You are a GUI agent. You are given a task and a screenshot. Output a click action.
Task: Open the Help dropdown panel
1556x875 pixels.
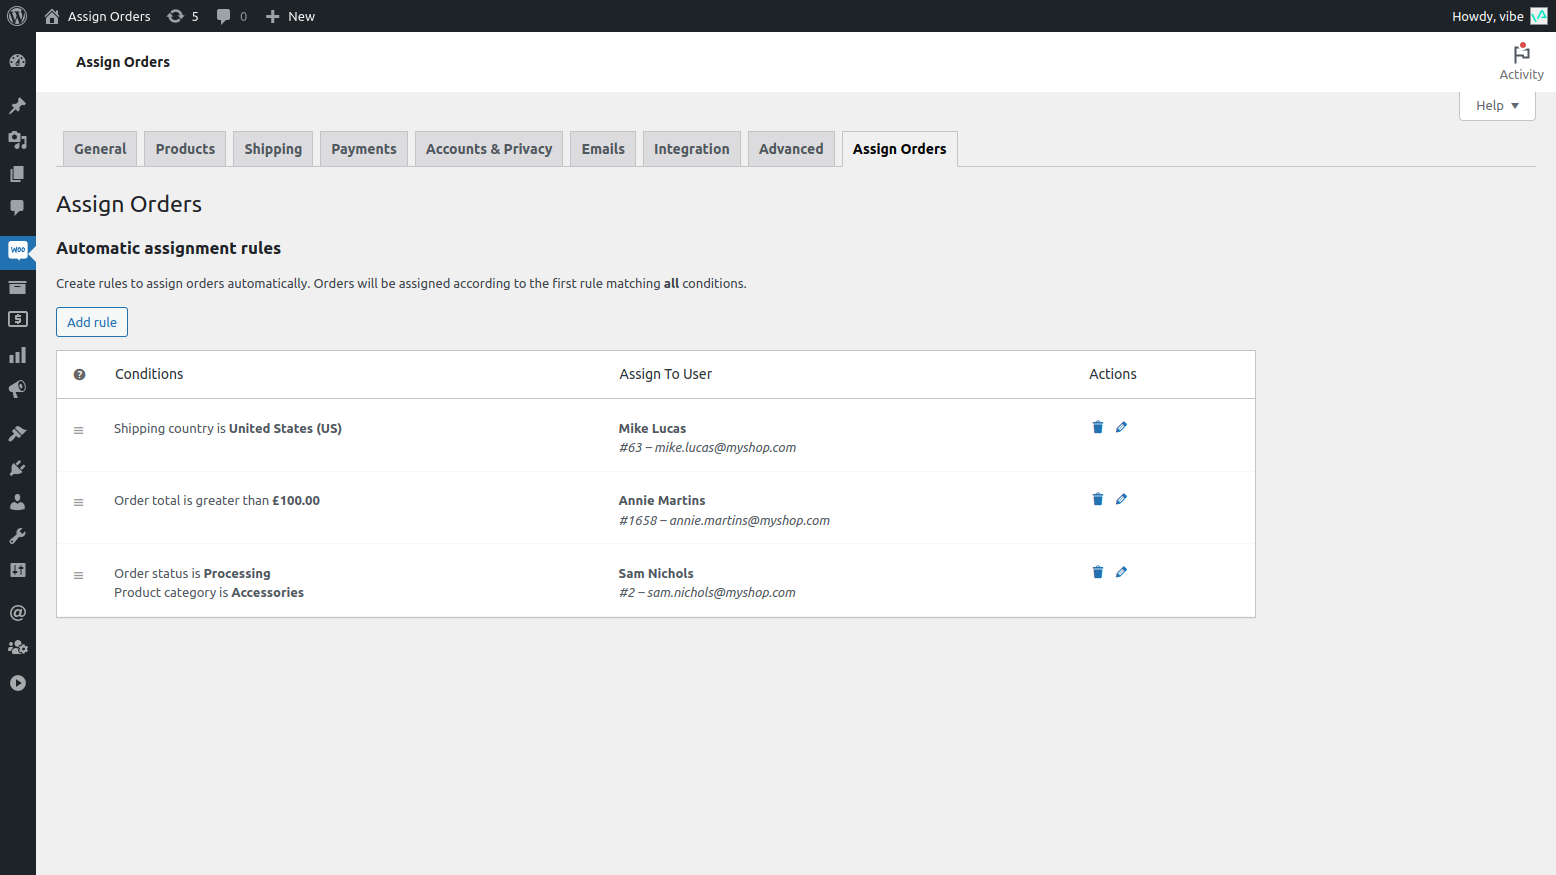coord(1496,105)
